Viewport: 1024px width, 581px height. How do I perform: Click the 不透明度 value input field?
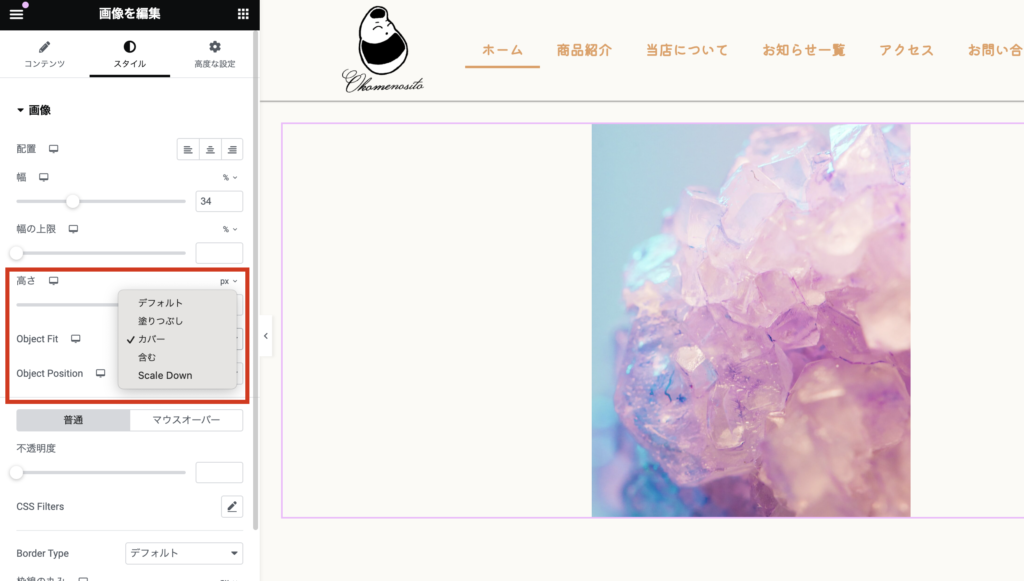(x=219, y=472)
